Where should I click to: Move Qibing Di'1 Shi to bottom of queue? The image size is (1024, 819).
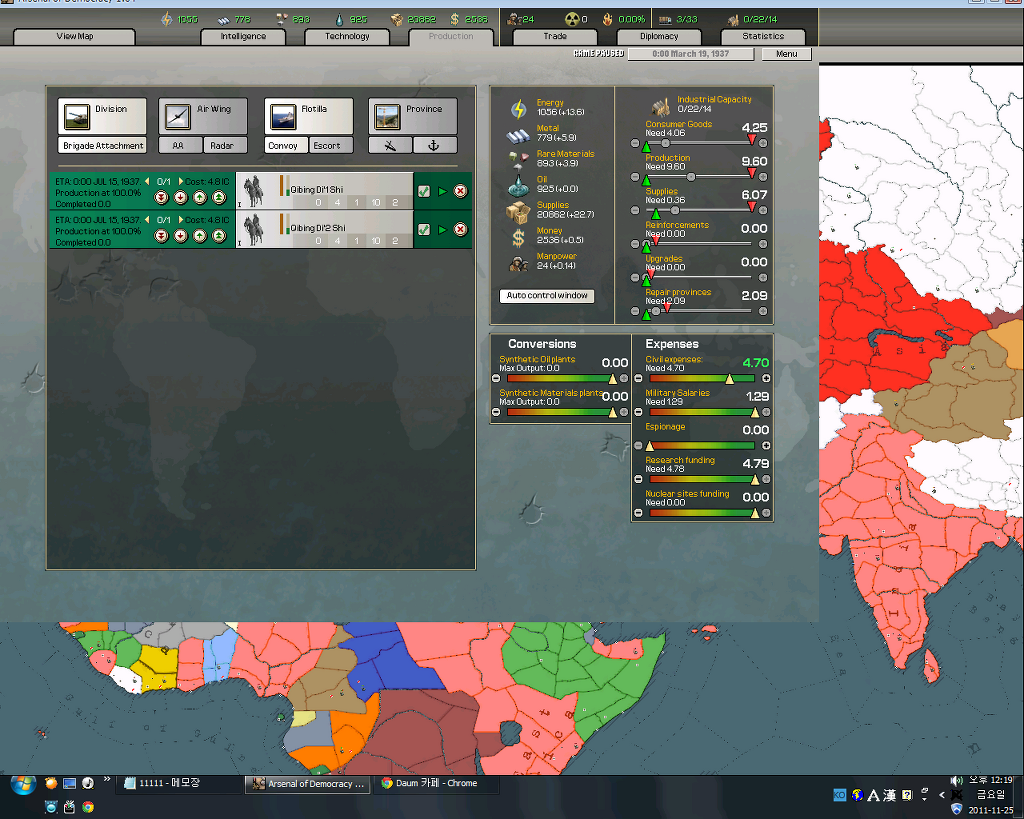[x=161, y=197]
